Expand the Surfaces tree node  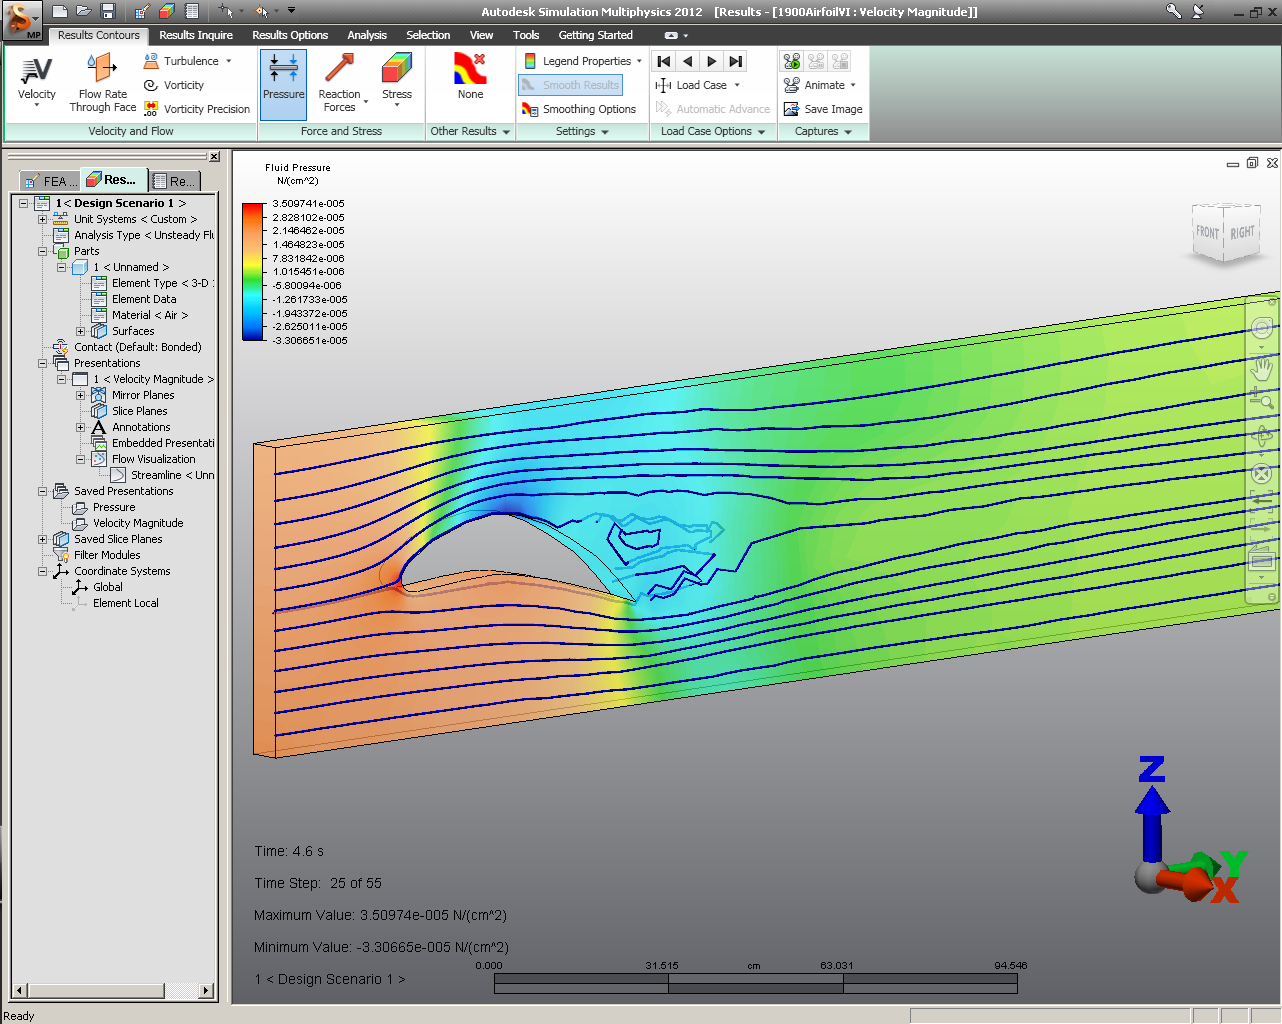point(80,331)
